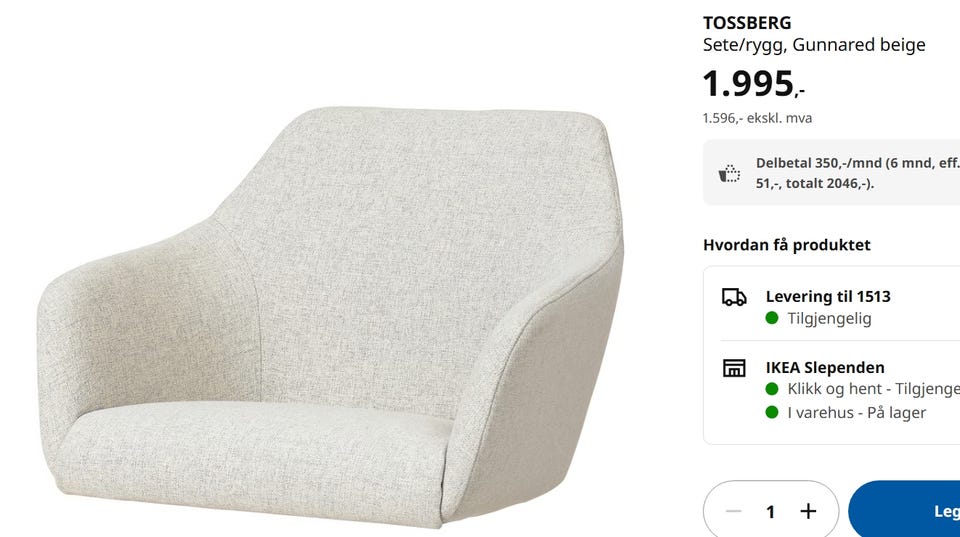Click the delivery truck icon
Image resolution: width=960 pixels, height=537 pixels.
[734, 297]
